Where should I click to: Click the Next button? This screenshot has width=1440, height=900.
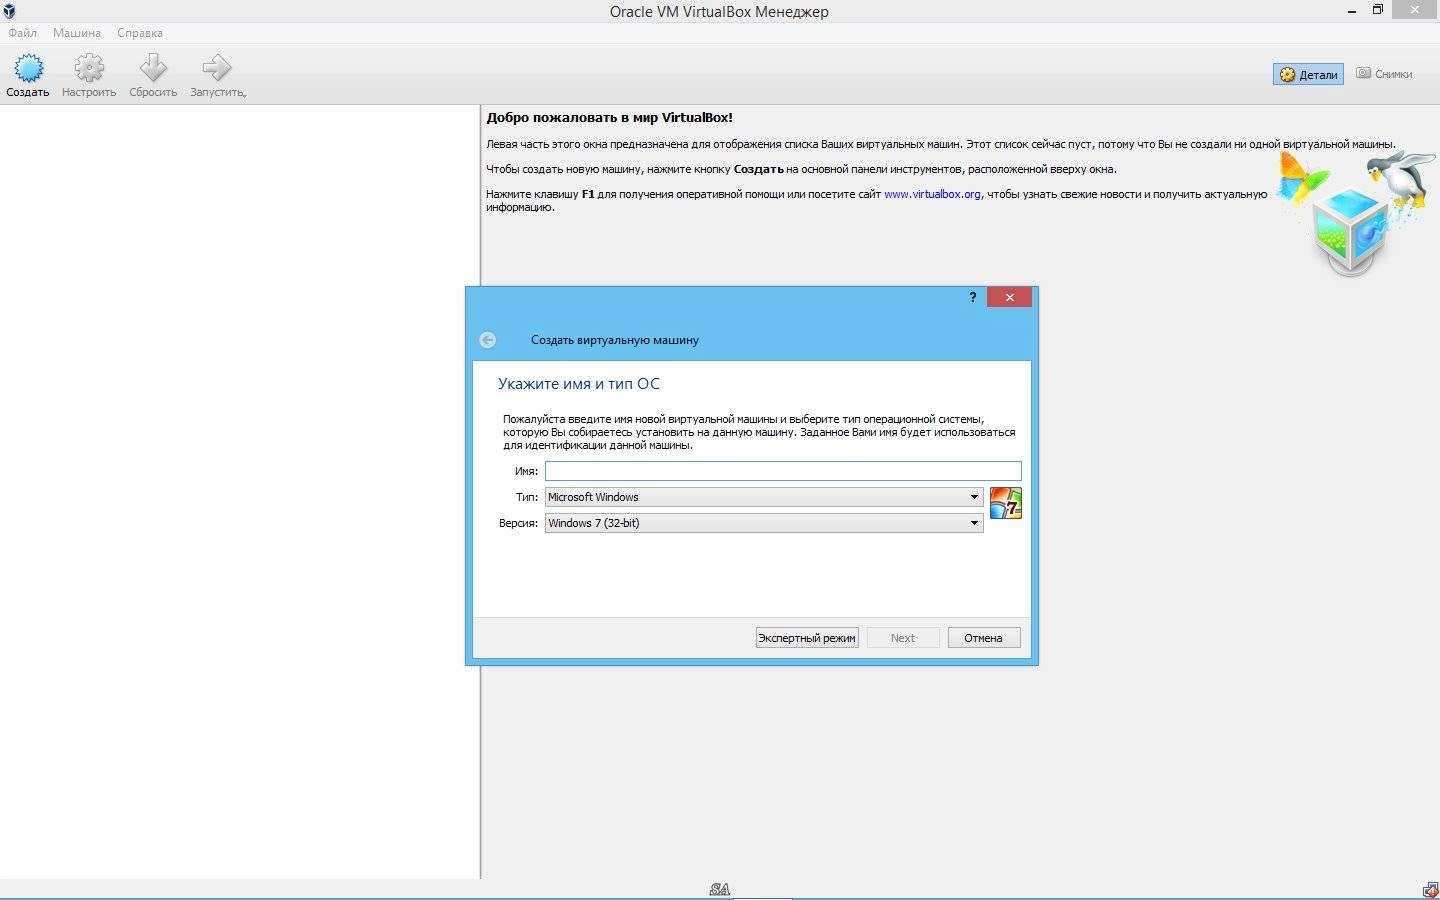point(902,638)
